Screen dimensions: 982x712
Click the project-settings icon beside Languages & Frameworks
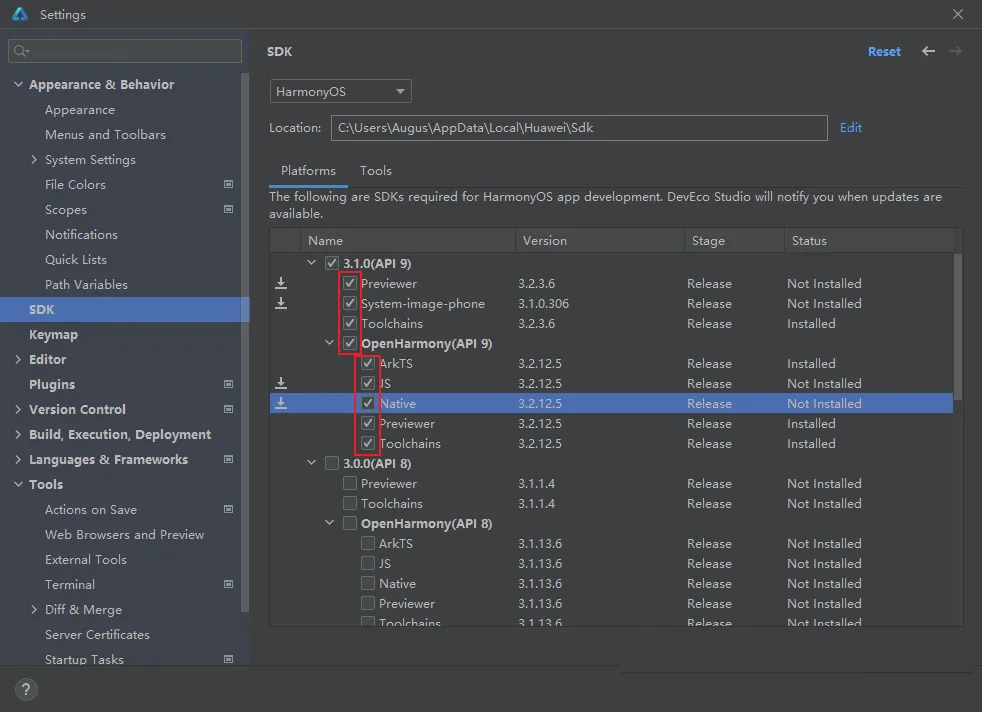229,459
